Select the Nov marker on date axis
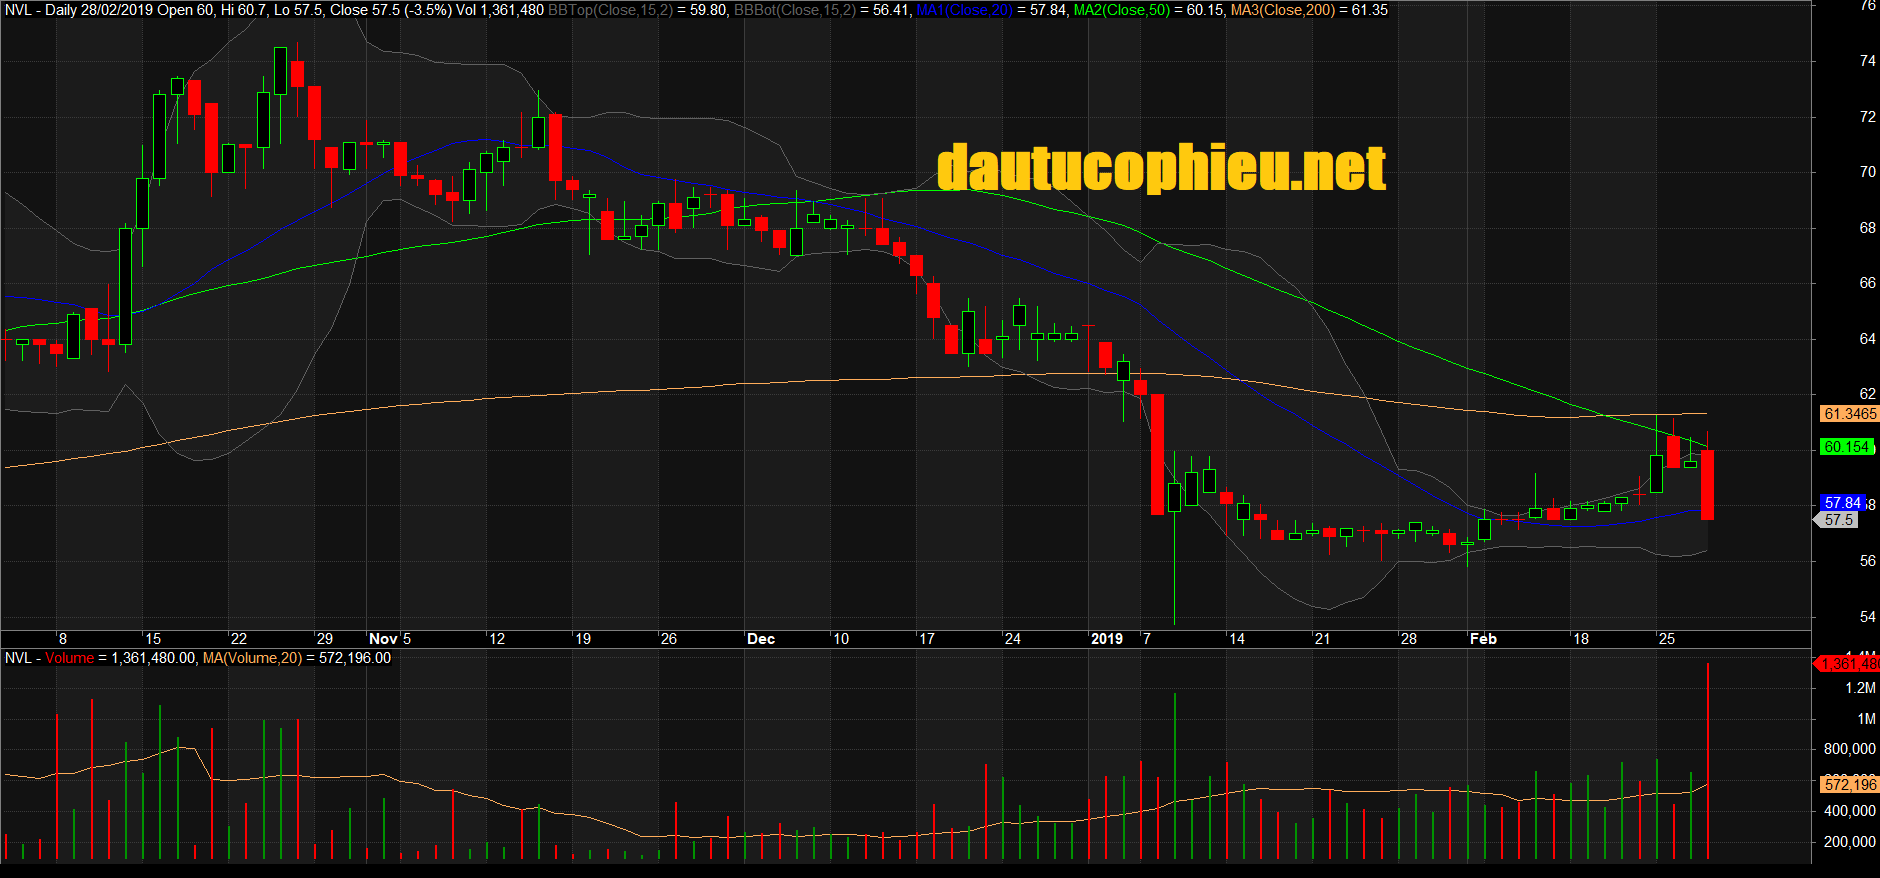Image resolution: width=1880 pixels, height=878 pixels. (x=383, y=639)
